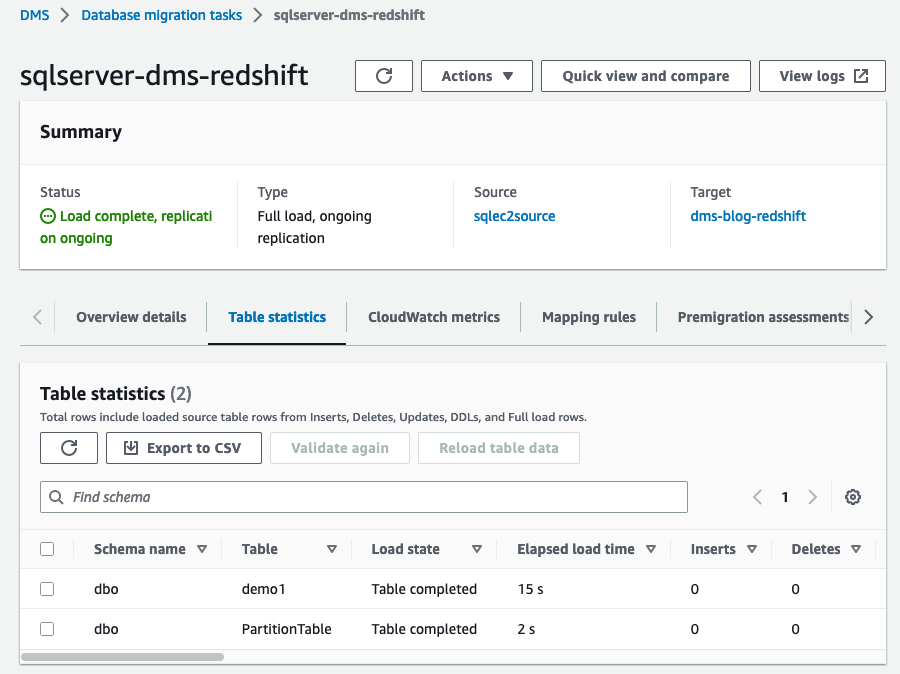Open the dms-blog-redshift target link
The image size is (900, 674).
748,215
